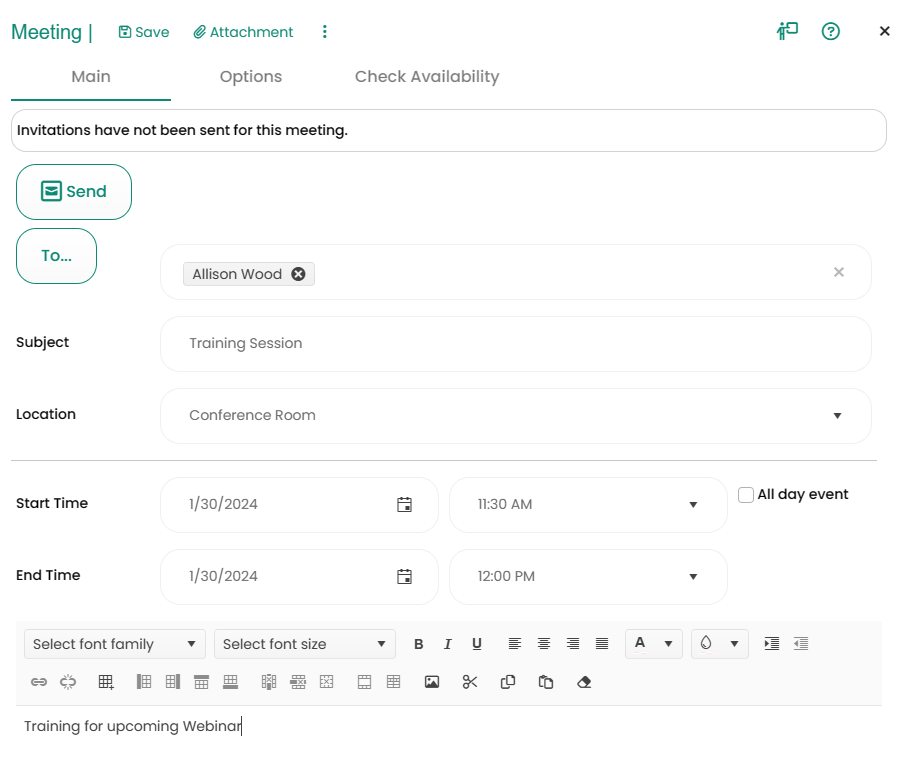Click the Save icon in header

tap(143, 32)
